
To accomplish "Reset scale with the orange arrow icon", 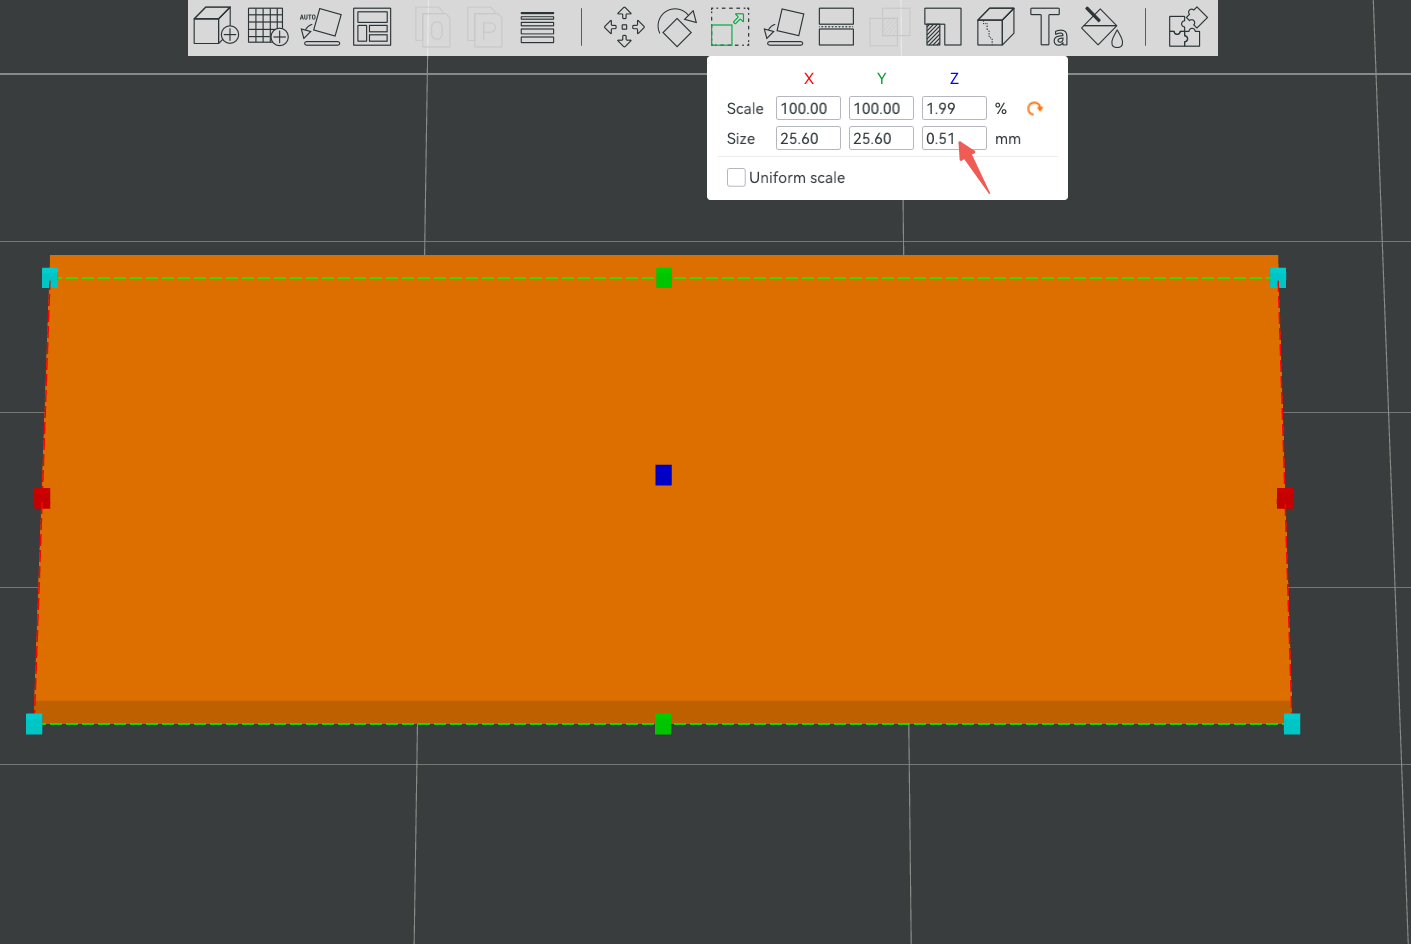I will 1035,108.
